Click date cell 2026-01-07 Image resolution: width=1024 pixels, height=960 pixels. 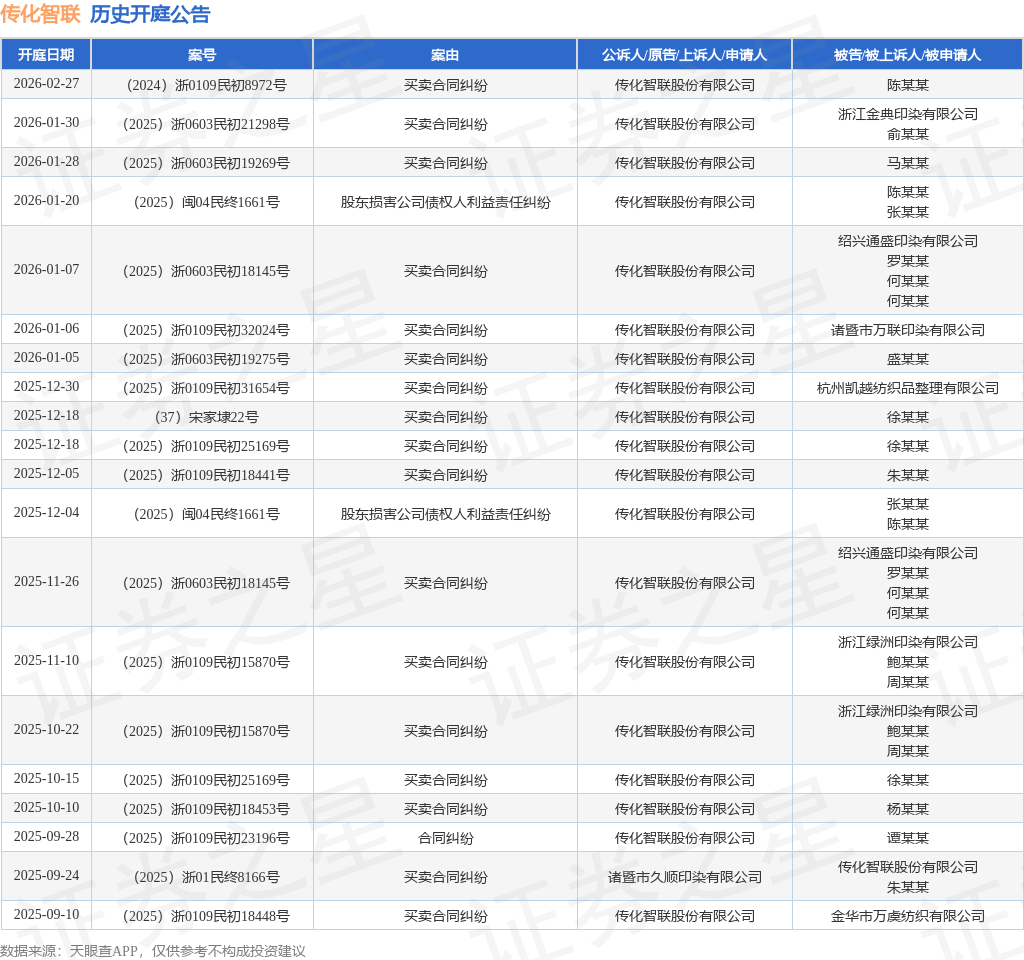[x=46, y=270]
